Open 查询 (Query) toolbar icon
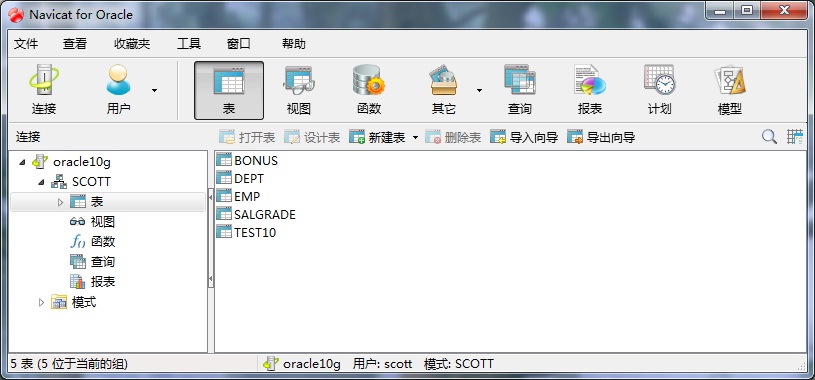The width and height of the screenshot is (815, 380). [x=520, y=90]
